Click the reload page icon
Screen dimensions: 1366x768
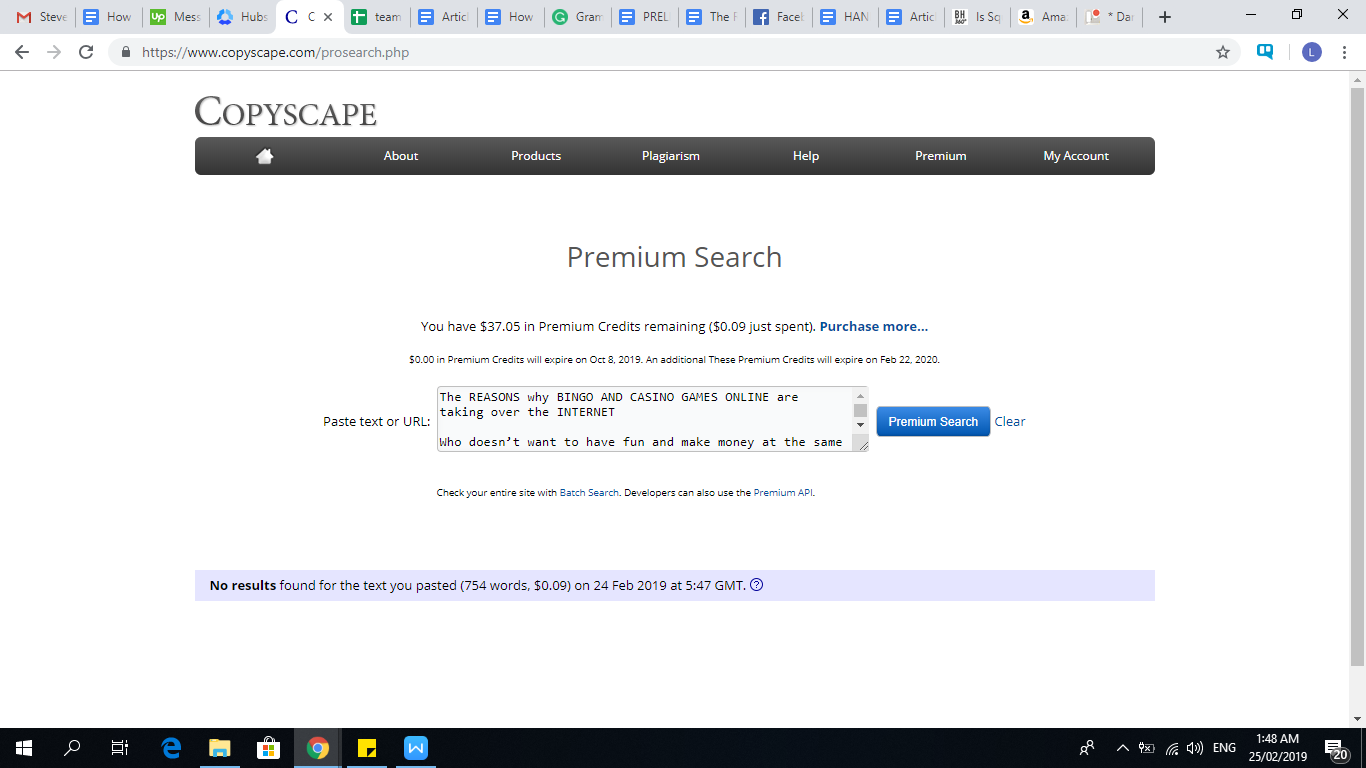pyautogui.click(x=86, y=52)
